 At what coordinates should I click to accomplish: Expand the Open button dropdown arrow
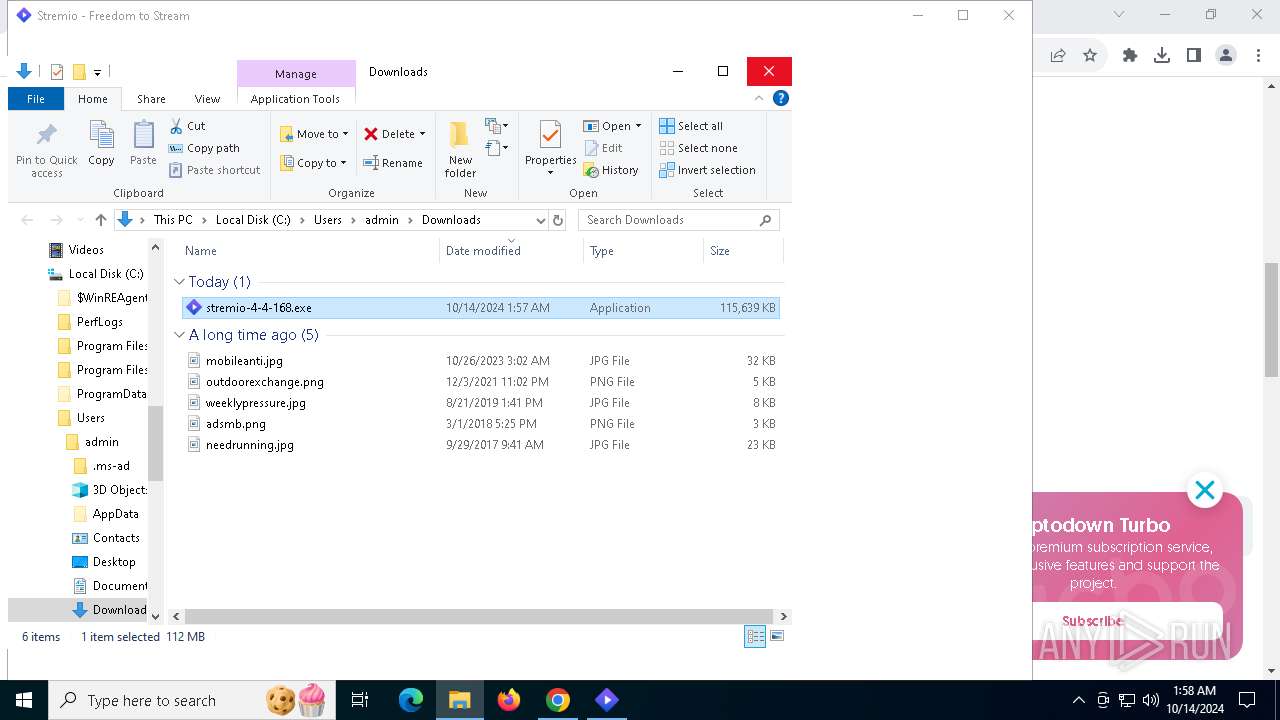(638, 126)
